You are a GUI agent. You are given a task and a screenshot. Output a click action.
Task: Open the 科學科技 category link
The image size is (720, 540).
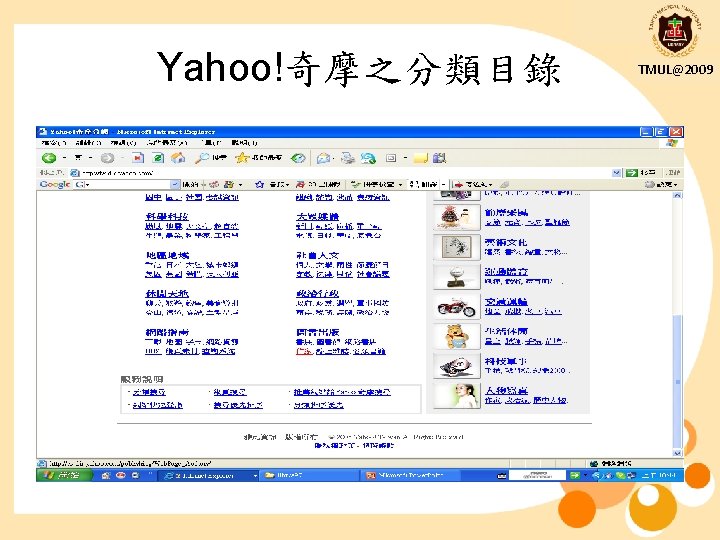pos(167,216)
